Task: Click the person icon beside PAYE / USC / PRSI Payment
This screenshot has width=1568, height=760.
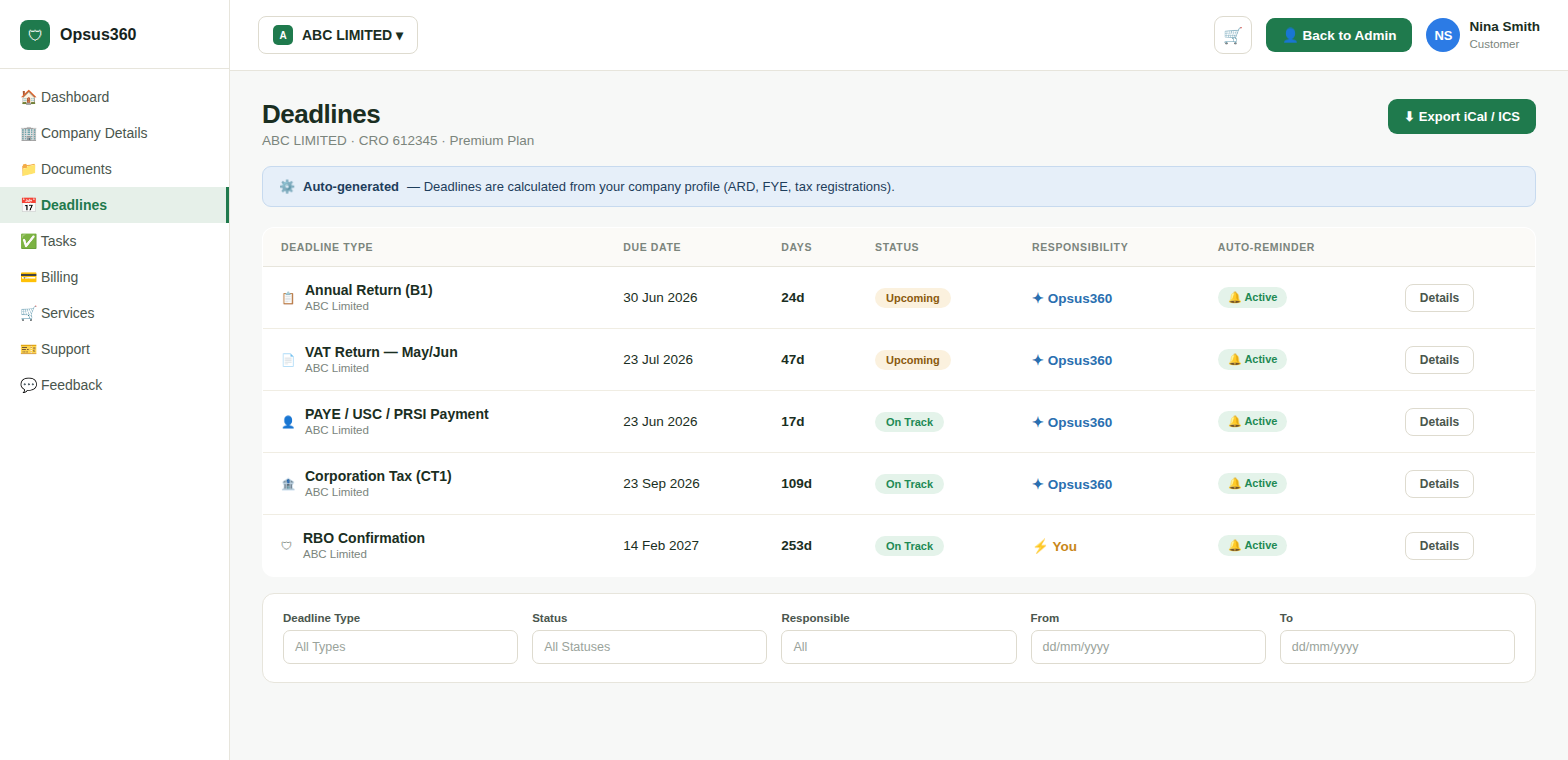Action: (288, 422)
